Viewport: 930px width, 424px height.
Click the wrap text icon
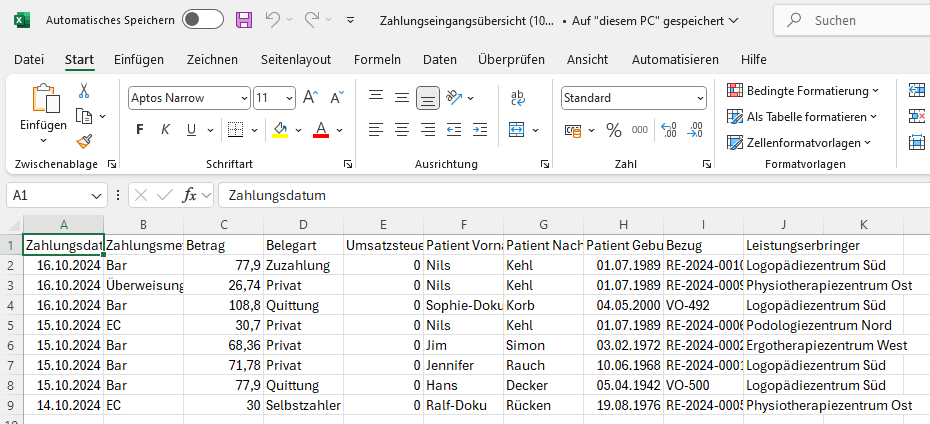[518, 98]
